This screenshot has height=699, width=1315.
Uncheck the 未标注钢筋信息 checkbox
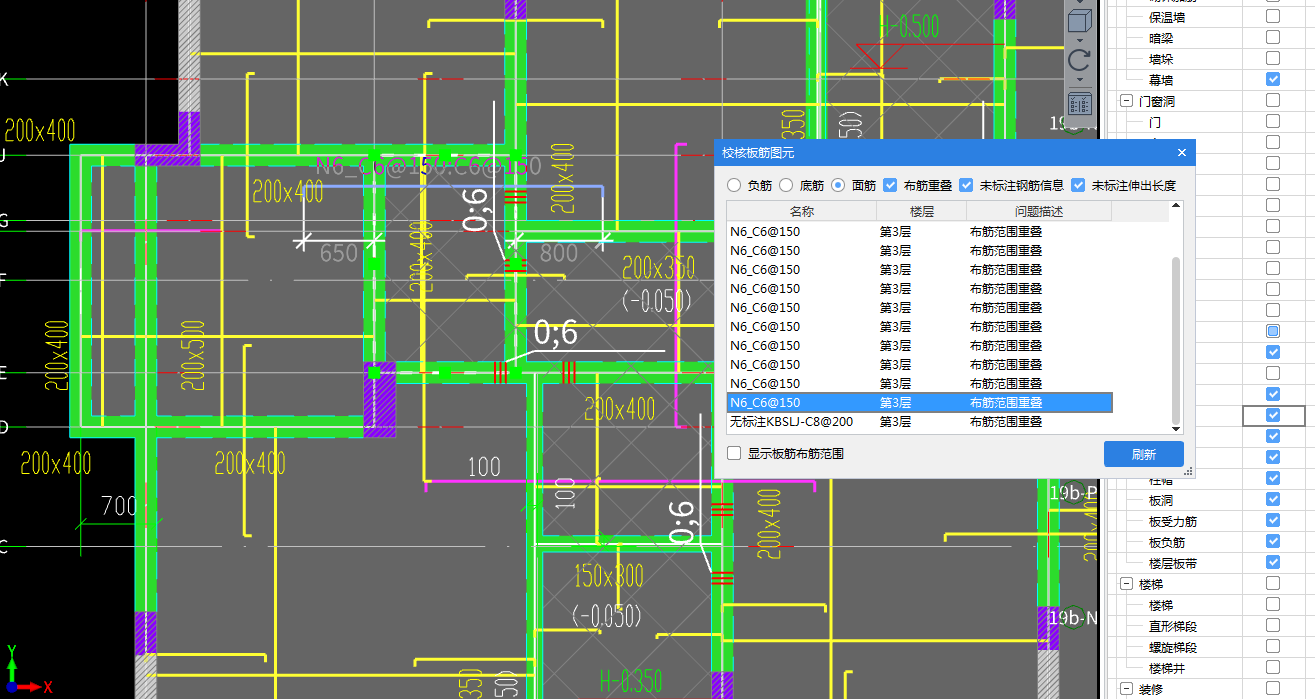(x=966, y=185)
